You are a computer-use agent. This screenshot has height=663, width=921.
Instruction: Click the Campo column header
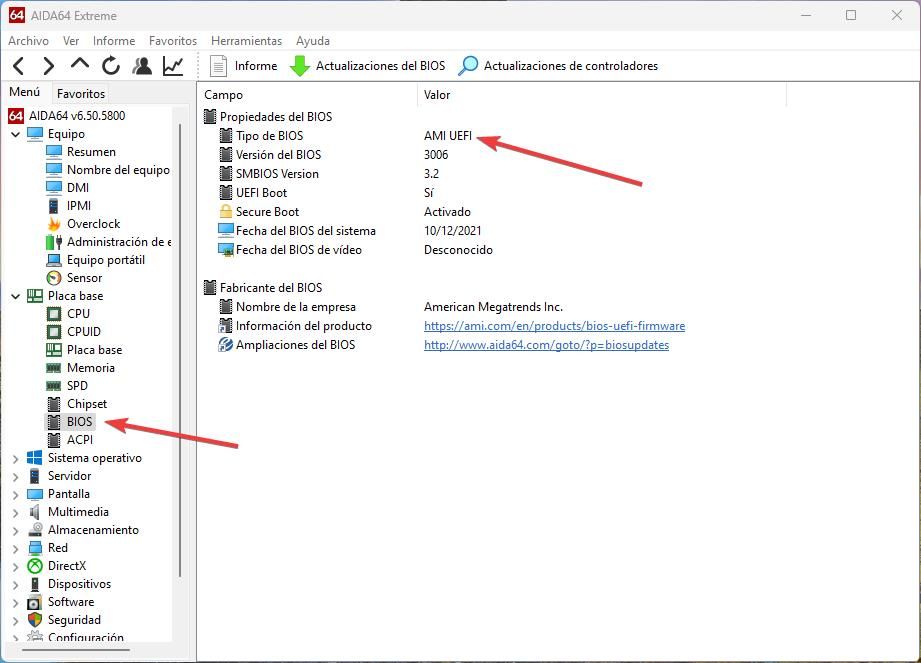pos(308,95)
